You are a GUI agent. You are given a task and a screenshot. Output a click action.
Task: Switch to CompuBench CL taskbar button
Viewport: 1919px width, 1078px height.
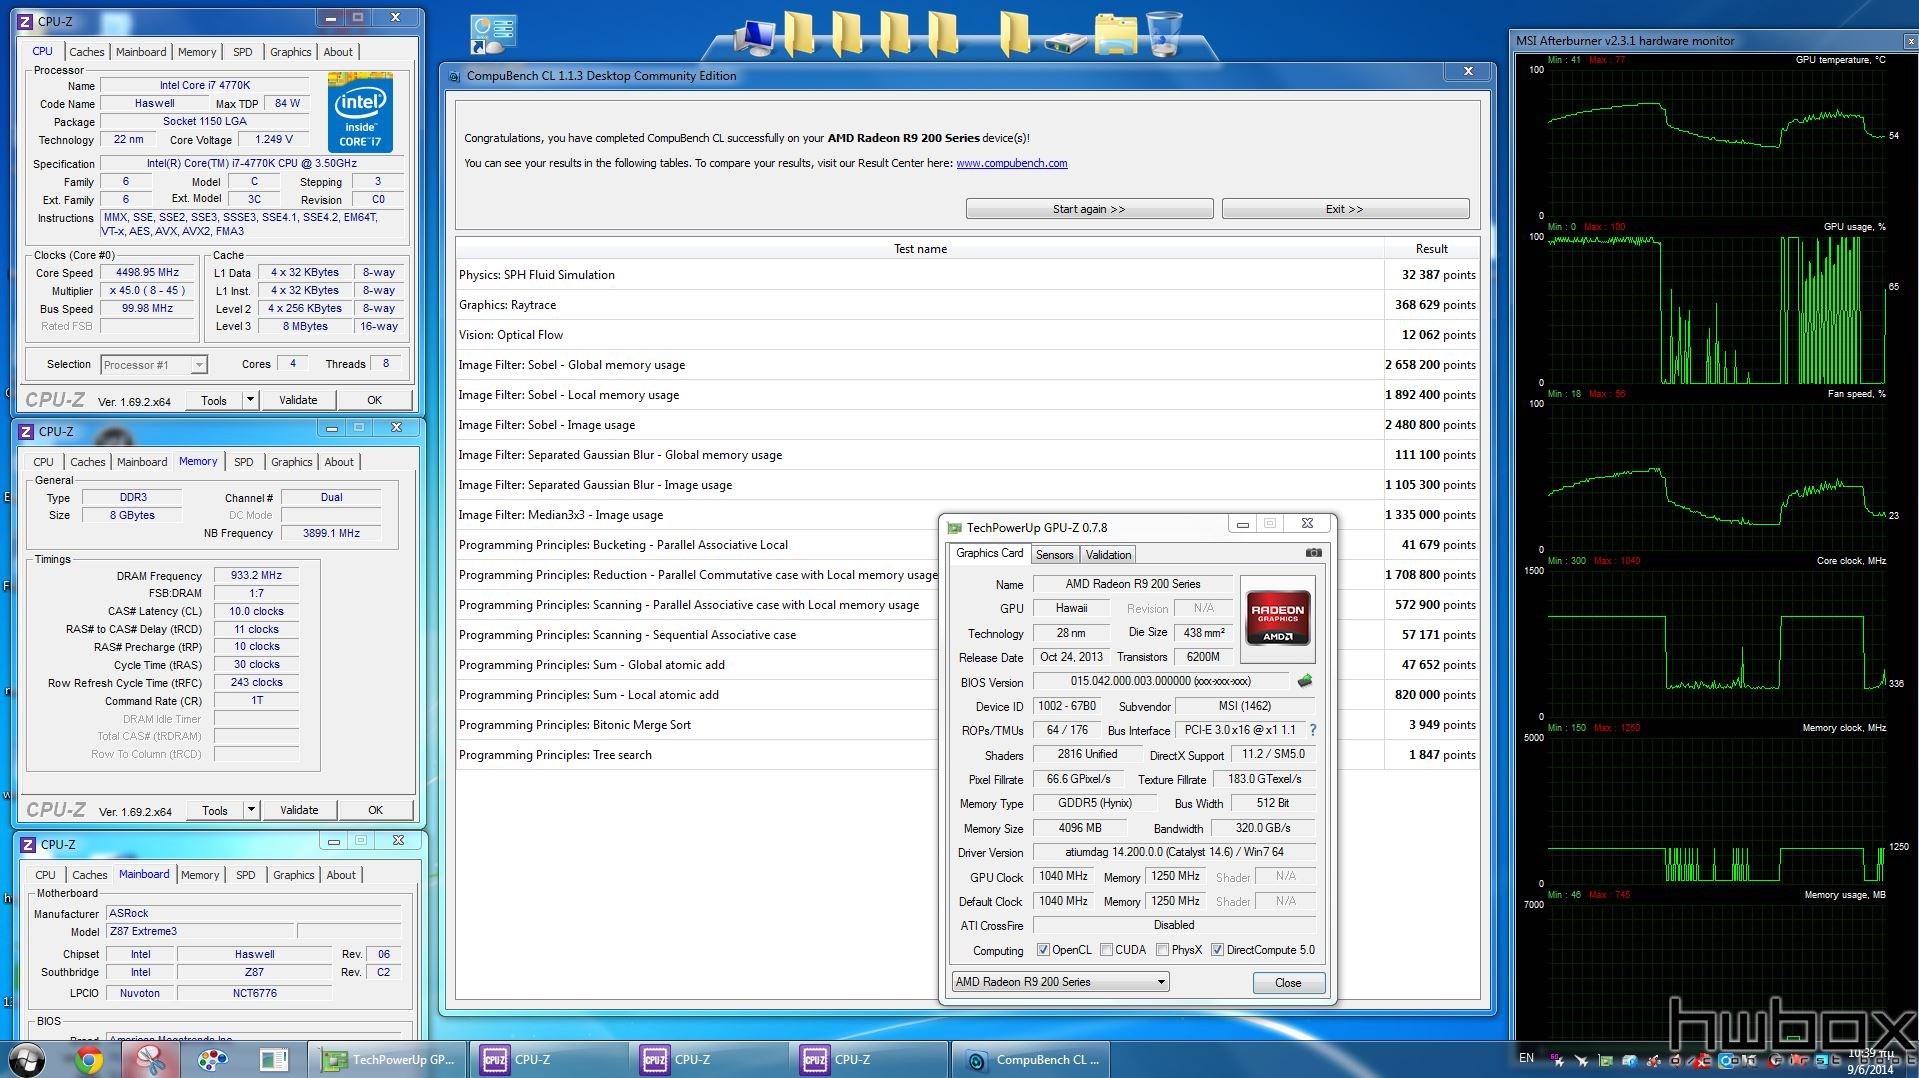1033,1060
